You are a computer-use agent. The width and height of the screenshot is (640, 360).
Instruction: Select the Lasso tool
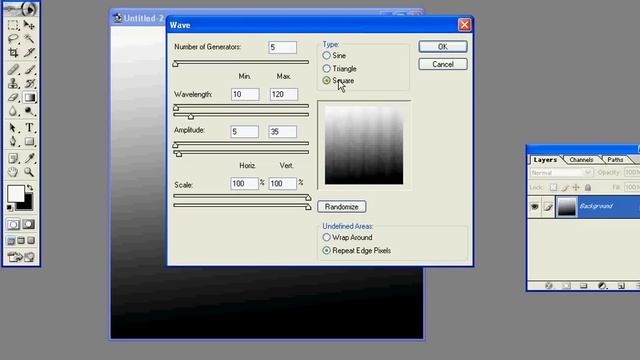click(13, 39)
